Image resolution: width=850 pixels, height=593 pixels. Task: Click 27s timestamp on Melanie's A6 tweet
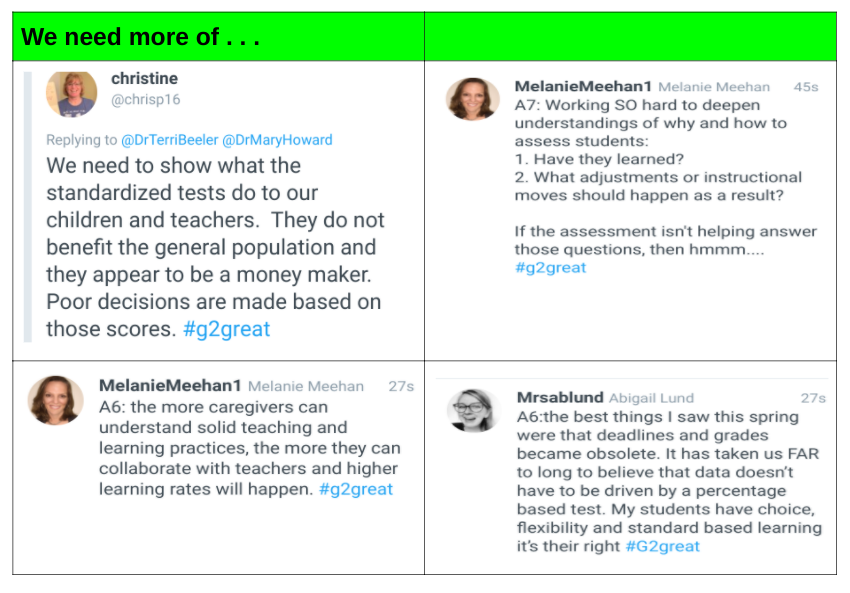(401, 386)
